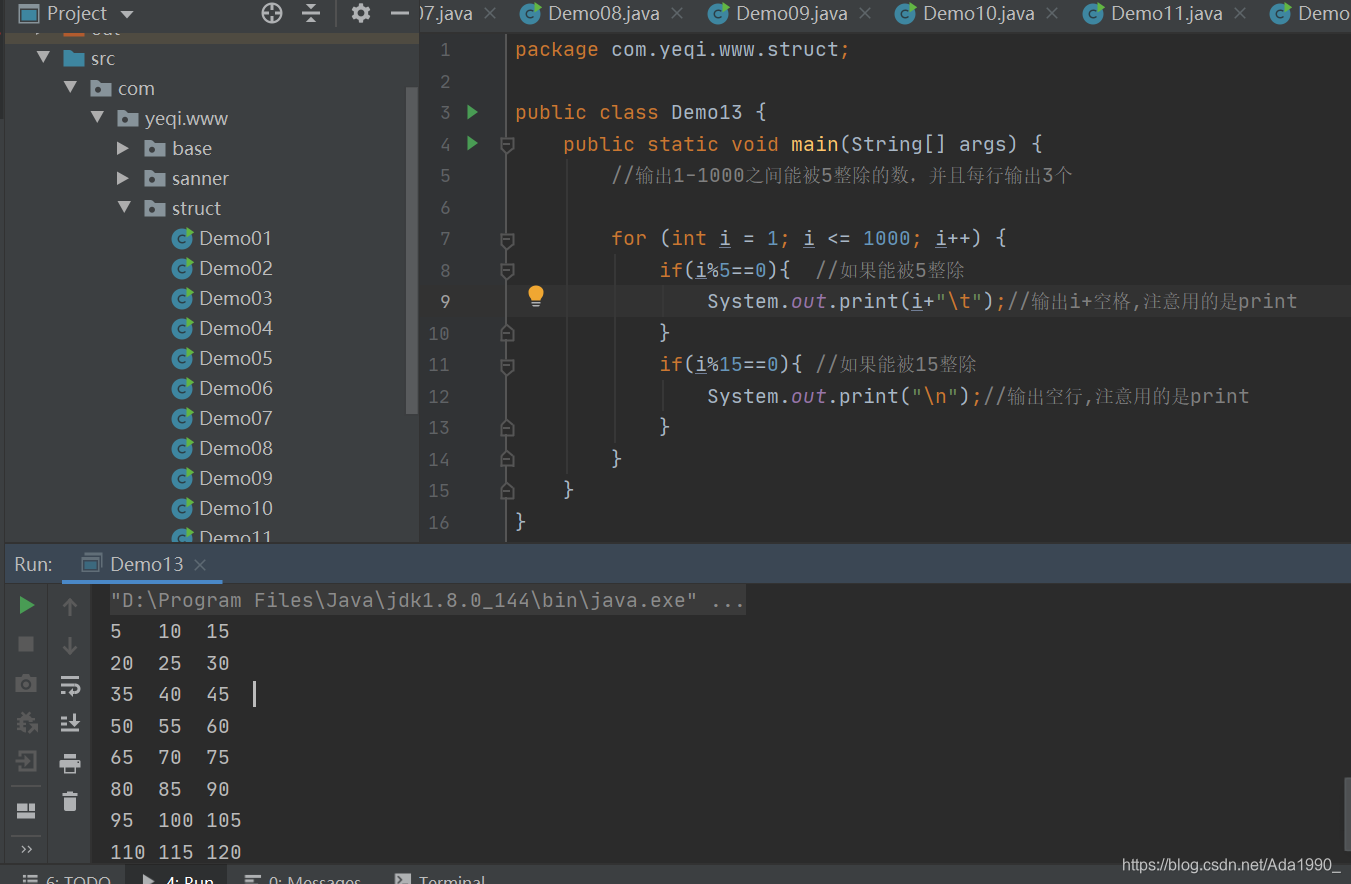
Task: Select Demo05 class in project tree
Action: [x=222, y=358]
